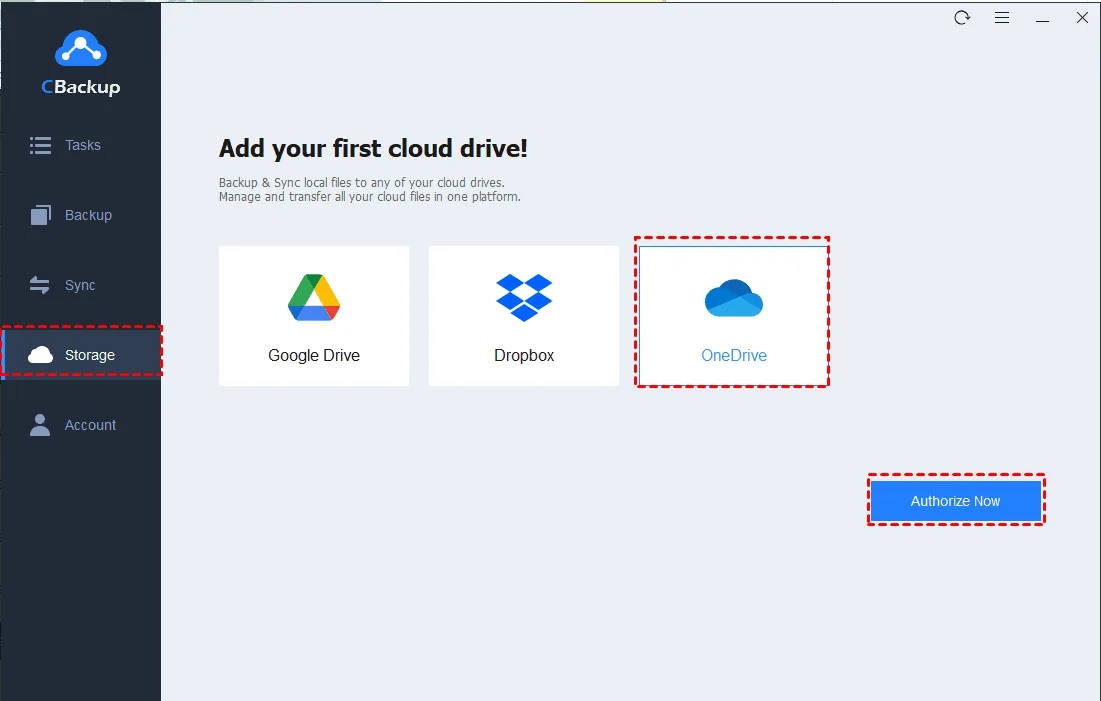This screenshot has width=1101, height=701.
Task: Click the Account person icon
Action: tap(40, 425)
